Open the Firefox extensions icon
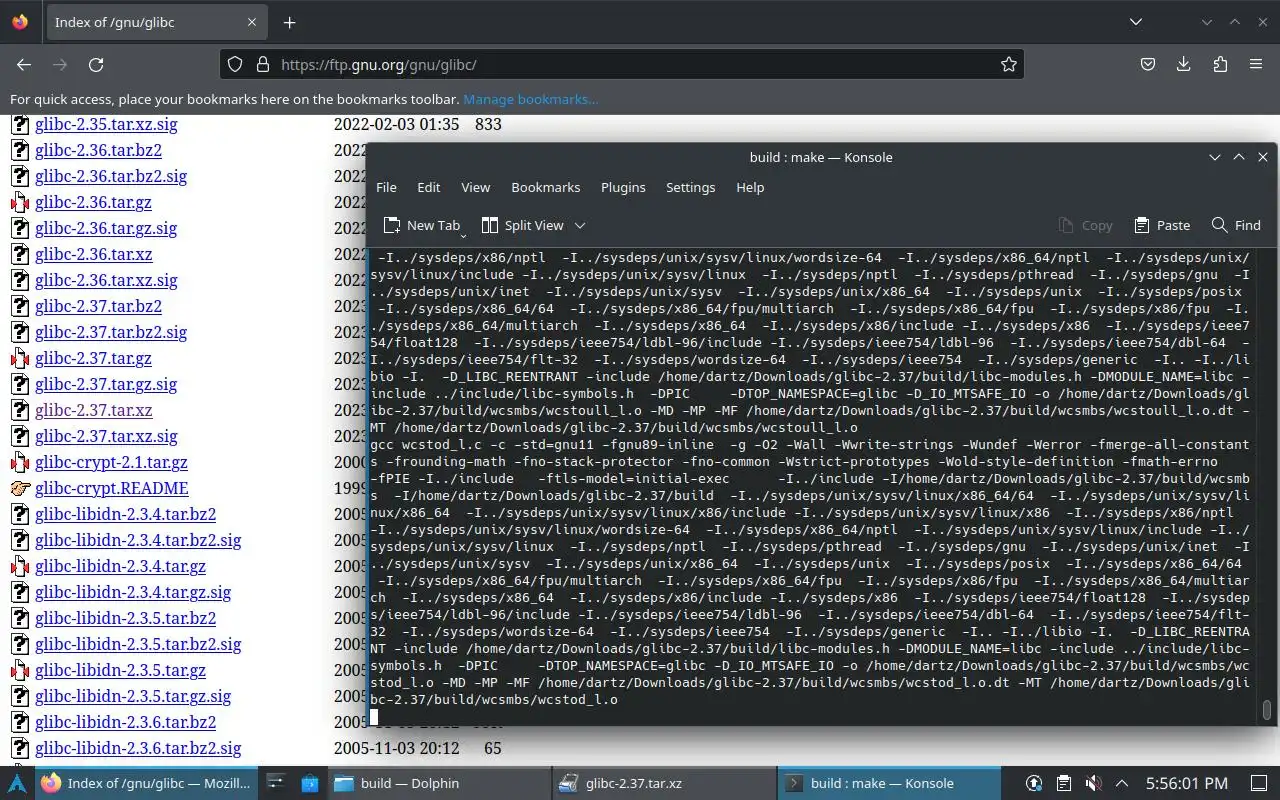 pos(1220,64)
